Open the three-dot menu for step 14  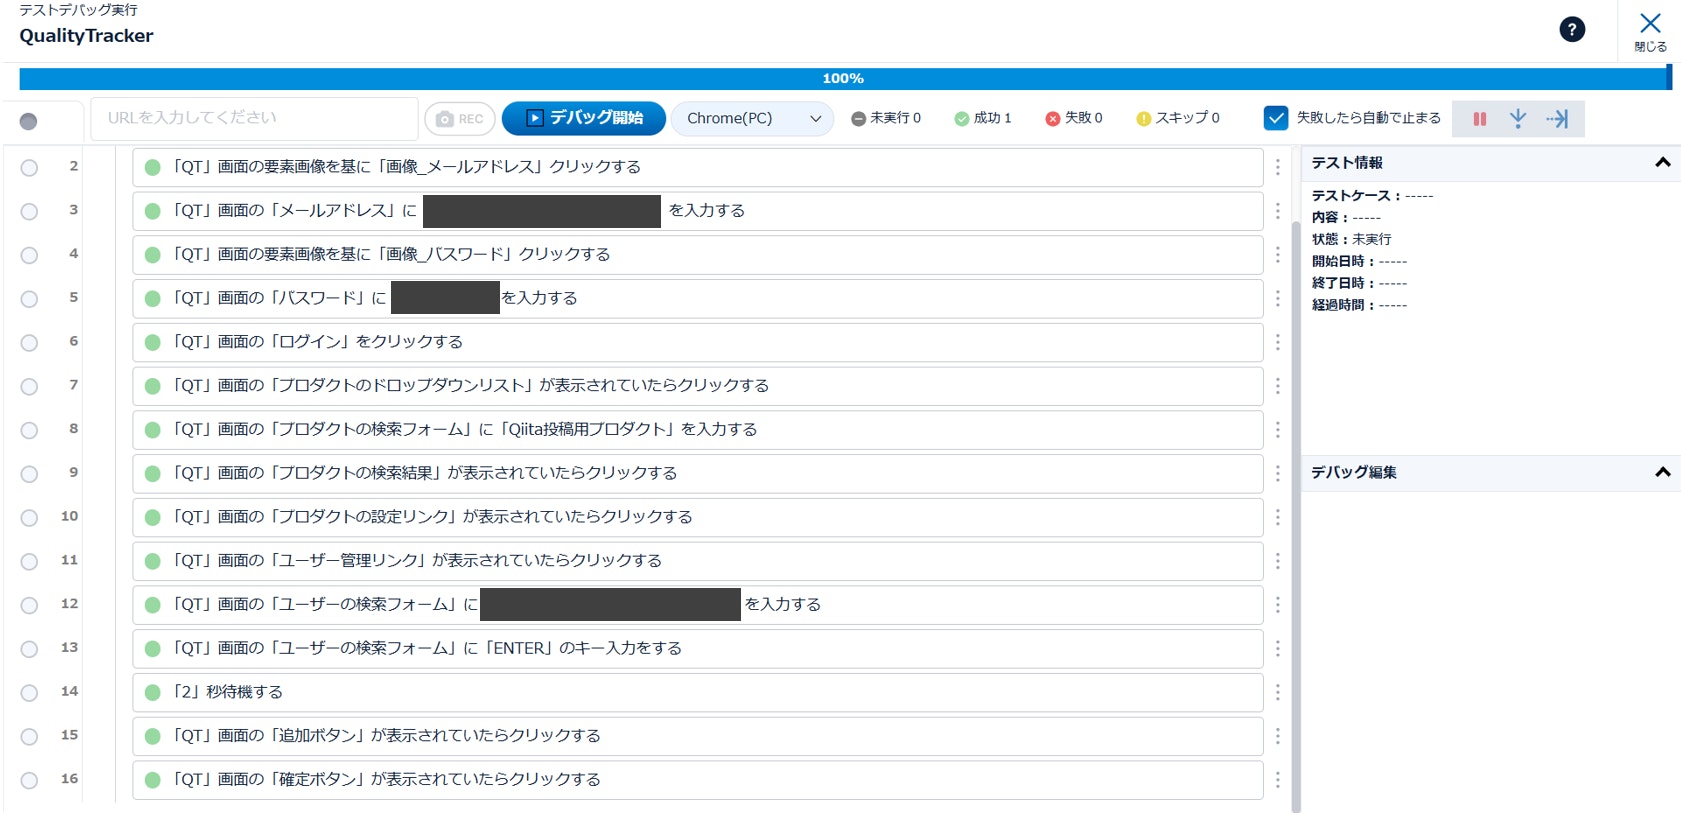[1277, 692]
